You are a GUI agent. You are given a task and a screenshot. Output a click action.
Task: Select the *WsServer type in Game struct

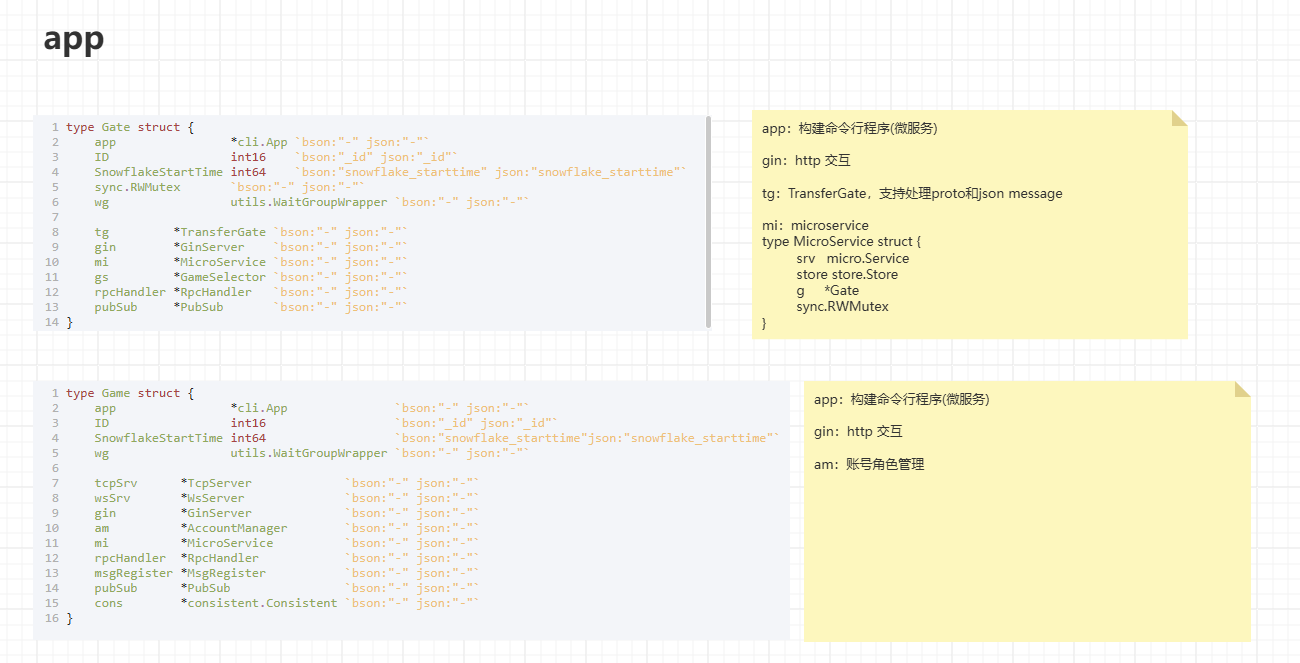point(213,498)
